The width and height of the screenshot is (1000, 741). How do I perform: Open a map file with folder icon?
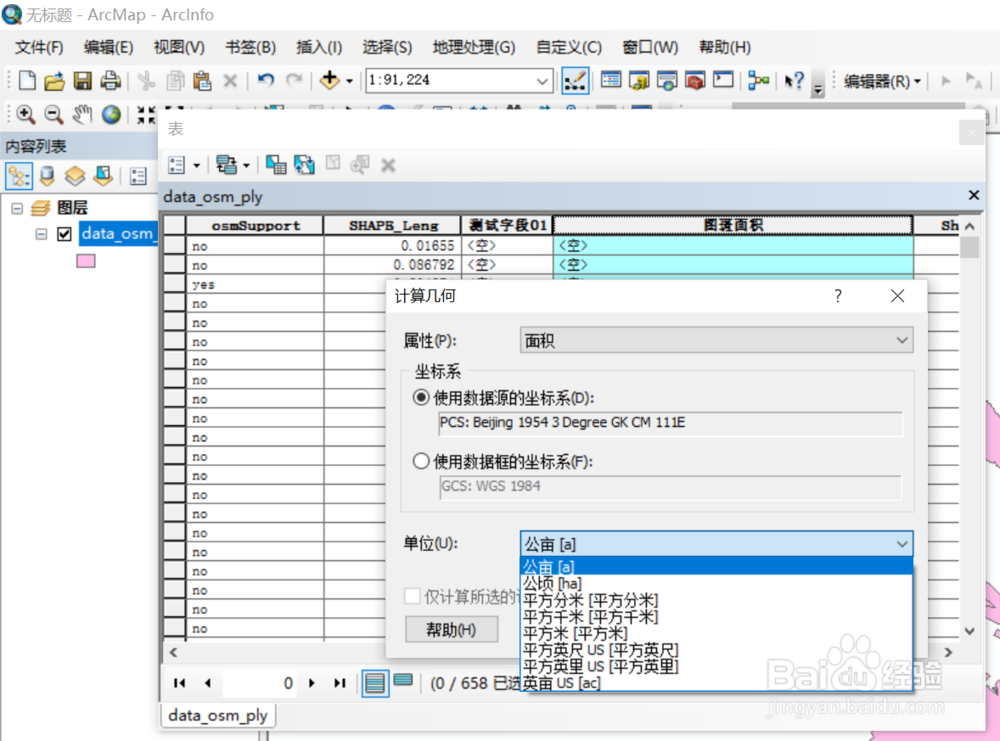point(54,80)
